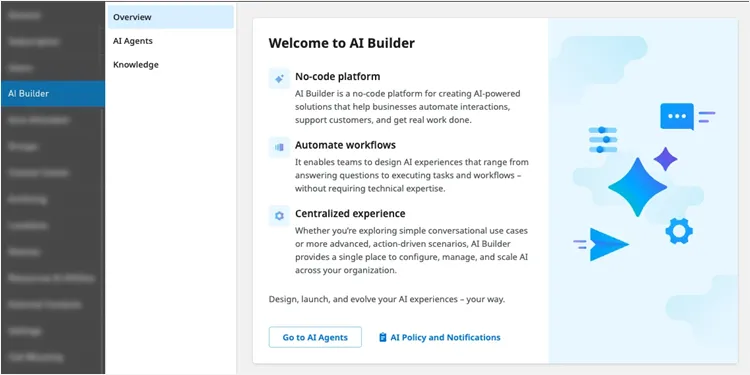Screen dimensions: 750x375
Task: Click the blue gear illustration icon
Action: [679, 231]
